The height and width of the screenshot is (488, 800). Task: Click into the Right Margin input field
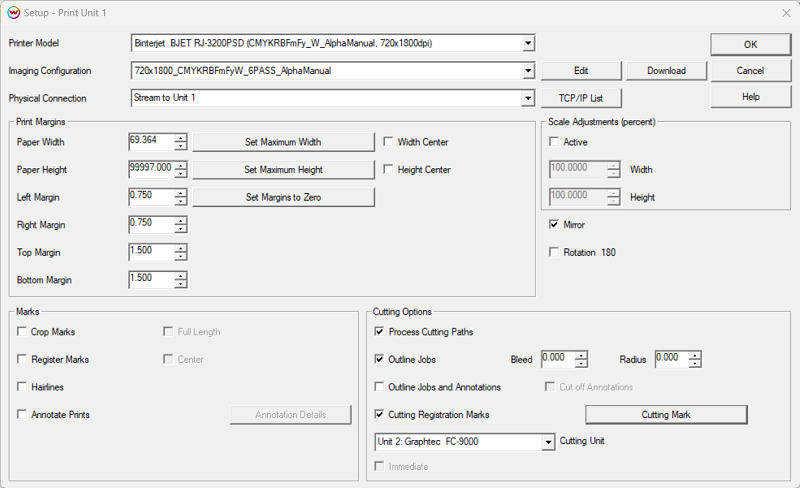click(x=152, y=224)
